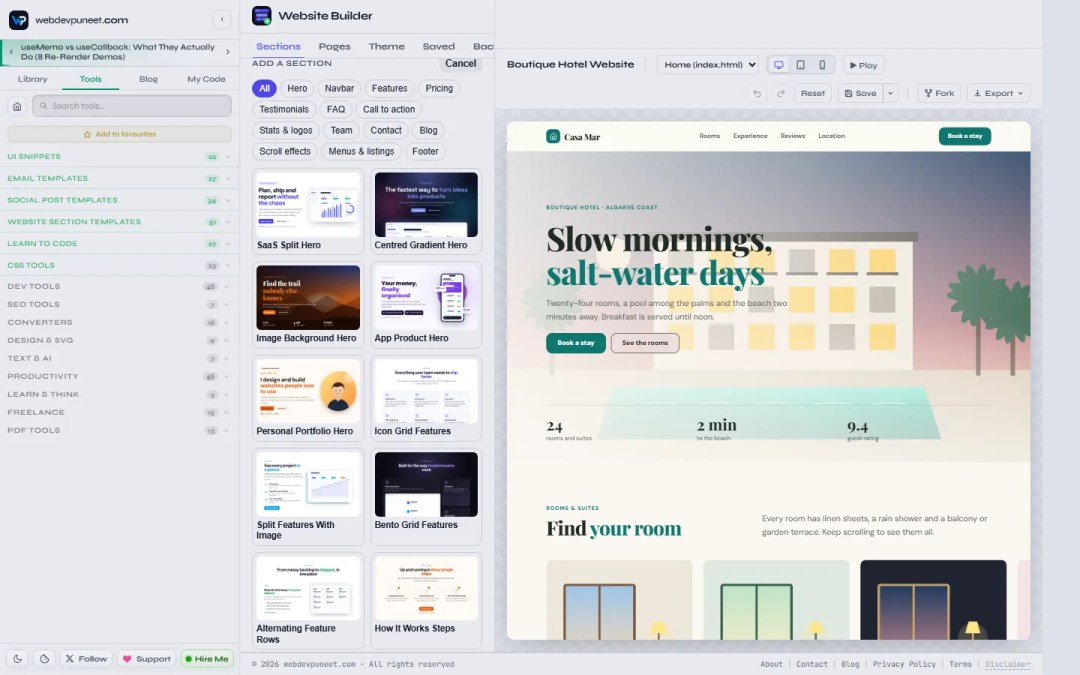The width and height of the screenshot is (1080, 675).
Task: Open the My Code tab
Action: (206, 79)
